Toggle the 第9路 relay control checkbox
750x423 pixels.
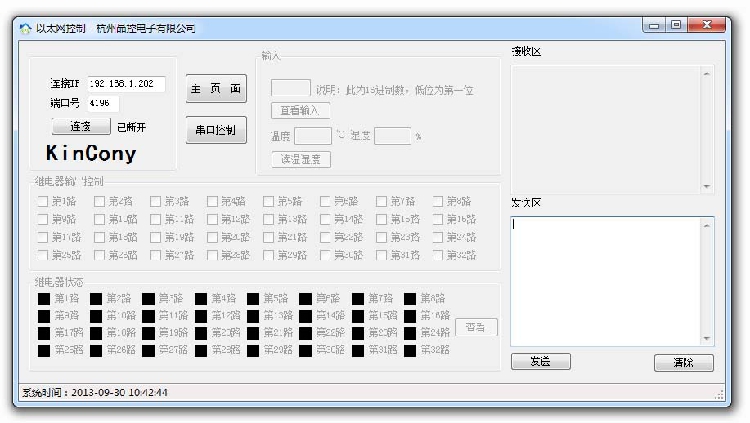pyautogui.click(x=43, y=220)
